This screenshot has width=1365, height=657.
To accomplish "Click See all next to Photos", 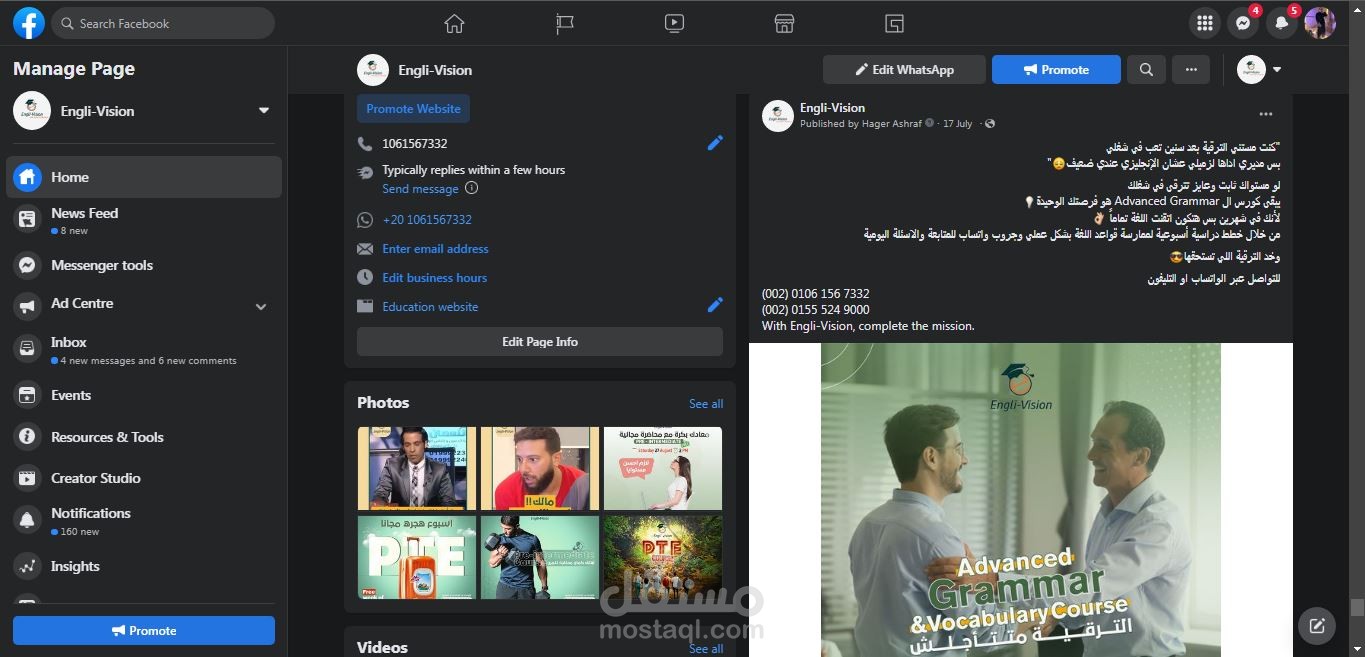I will click(x=706, y=404).
